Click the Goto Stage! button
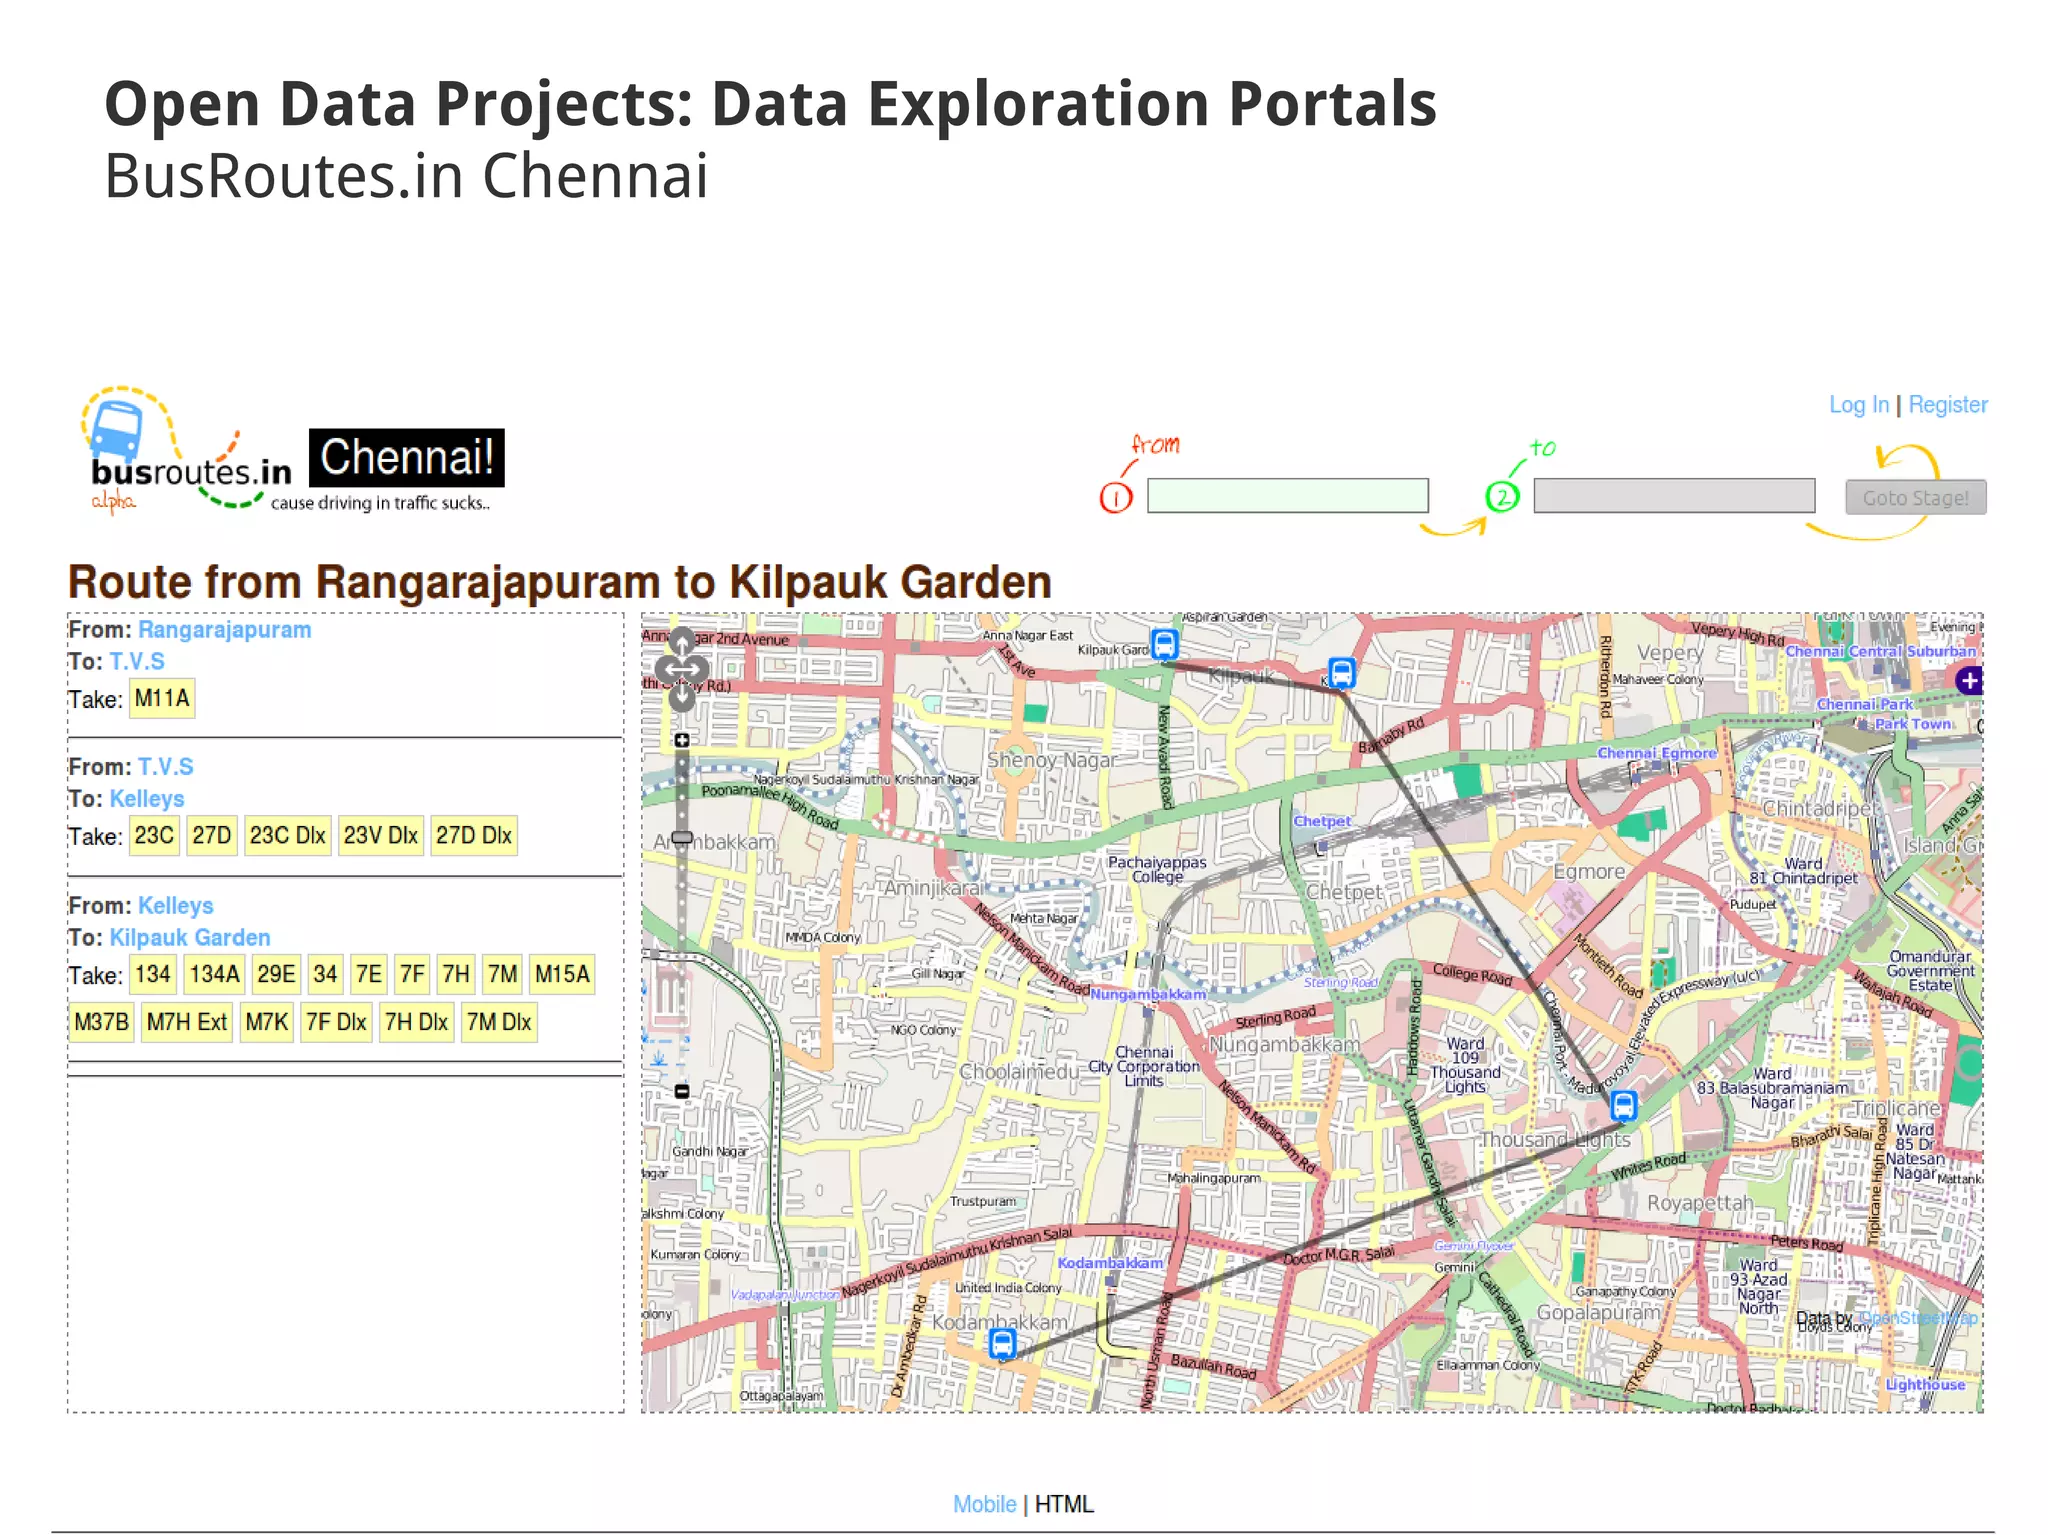The width and height of the screenshot is (2048, 1535). 1915,497
